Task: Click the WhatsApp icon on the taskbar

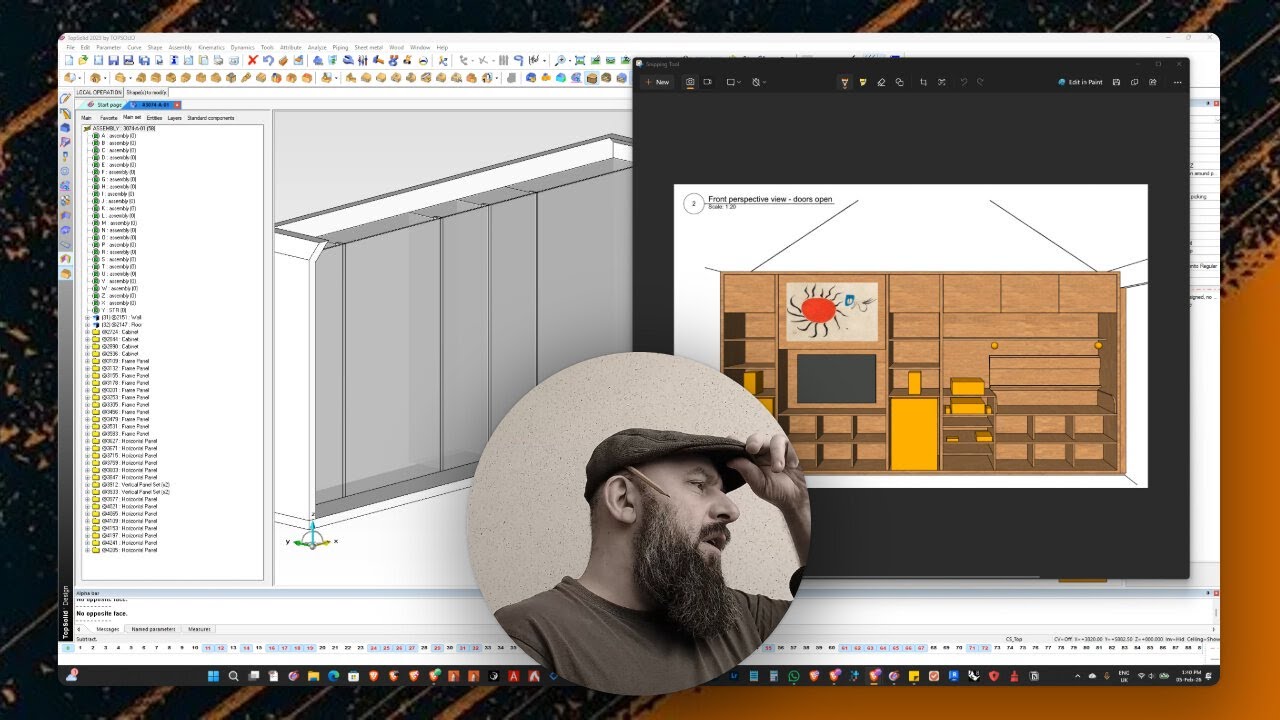Action: [794, 676]
